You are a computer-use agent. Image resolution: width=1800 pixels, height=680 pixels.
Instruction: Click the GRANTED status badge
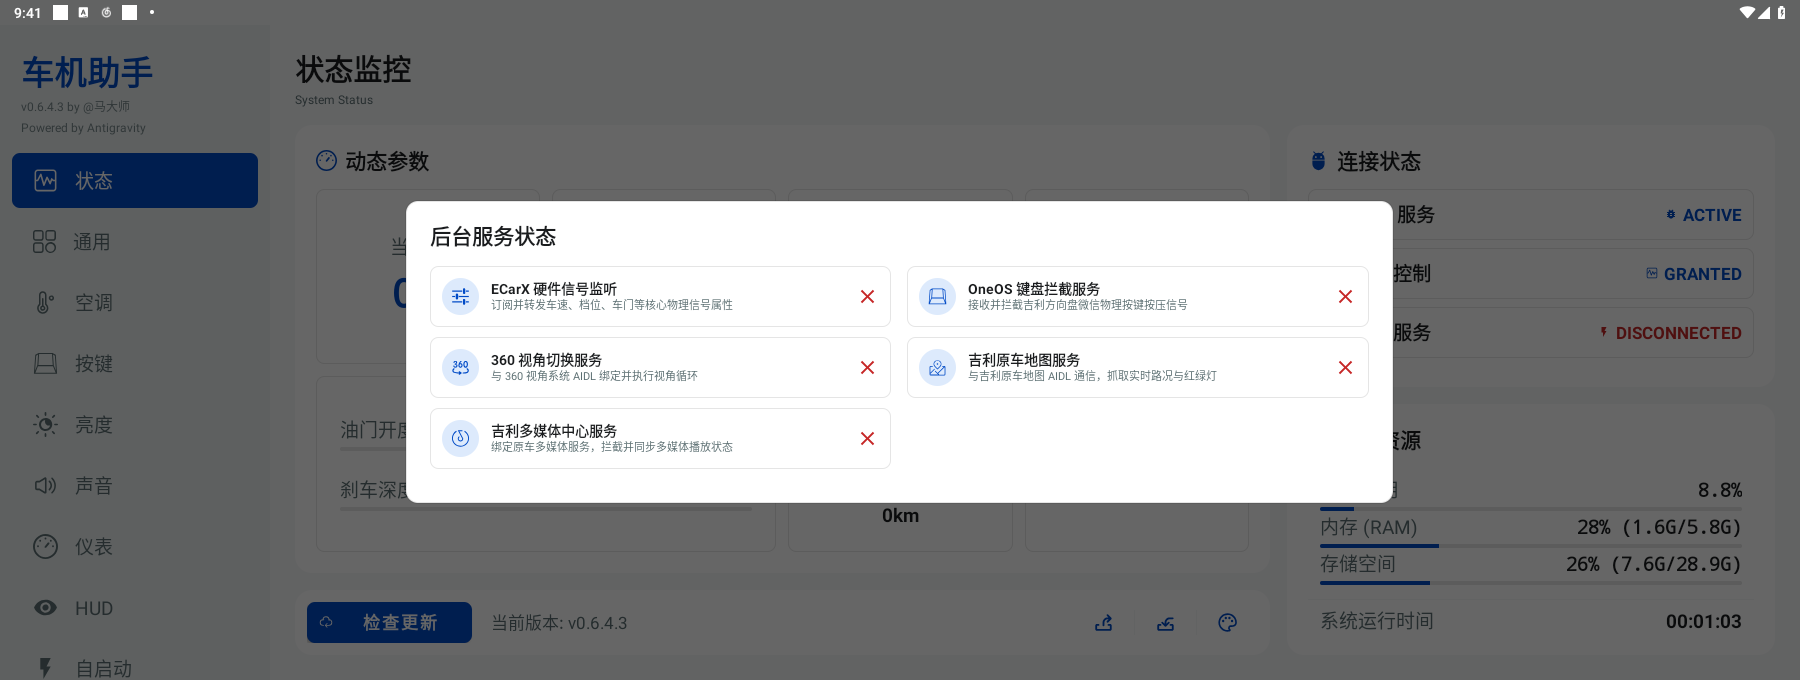[x=1694, y=274]
